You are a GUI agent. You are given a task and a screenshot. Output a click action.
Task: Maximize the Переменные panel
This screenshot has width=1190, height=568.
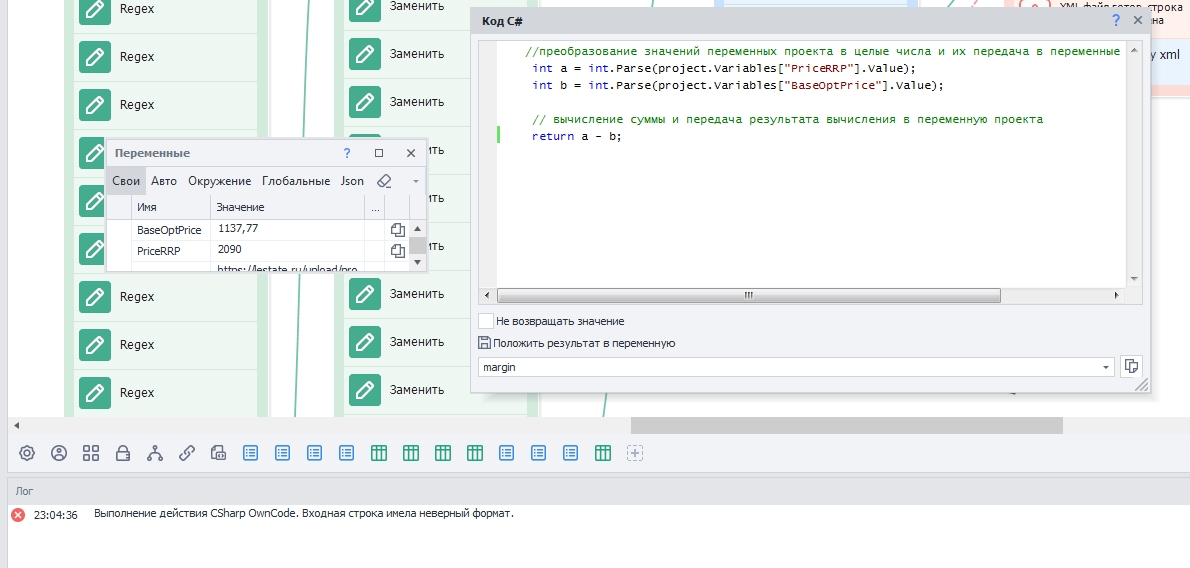[x=379, y=153]
